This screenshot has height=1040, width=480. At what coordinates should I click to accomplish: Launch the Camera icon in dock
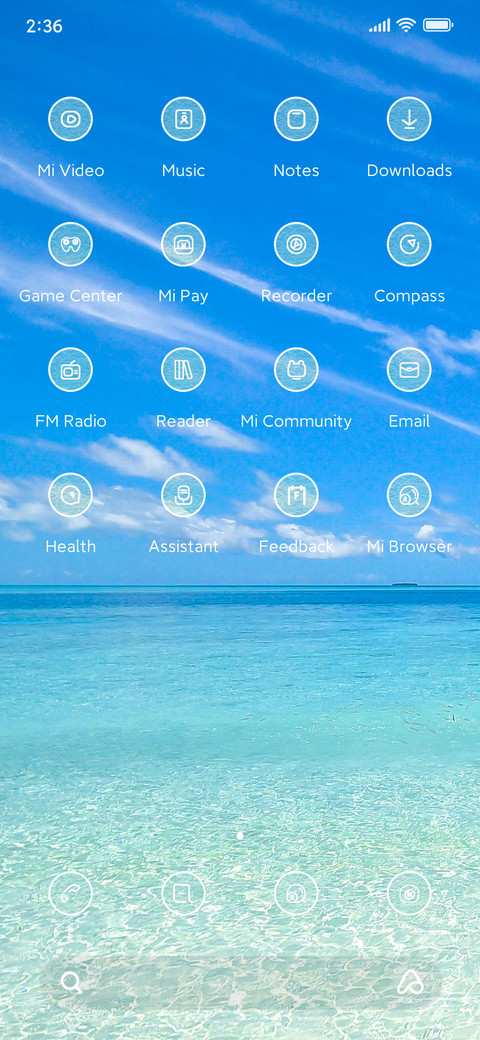[409, 893]
